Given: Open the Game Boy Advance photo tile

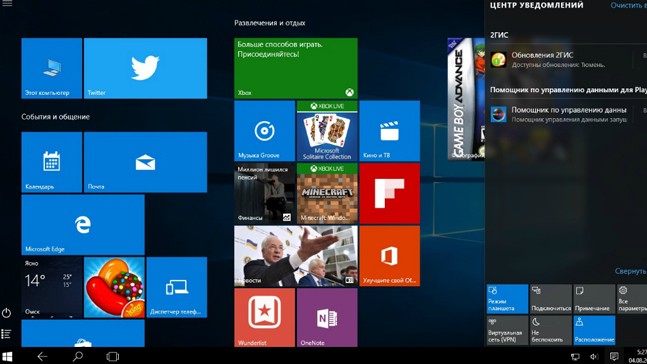Looking at the screenshot, I should (x=466, y=99).
